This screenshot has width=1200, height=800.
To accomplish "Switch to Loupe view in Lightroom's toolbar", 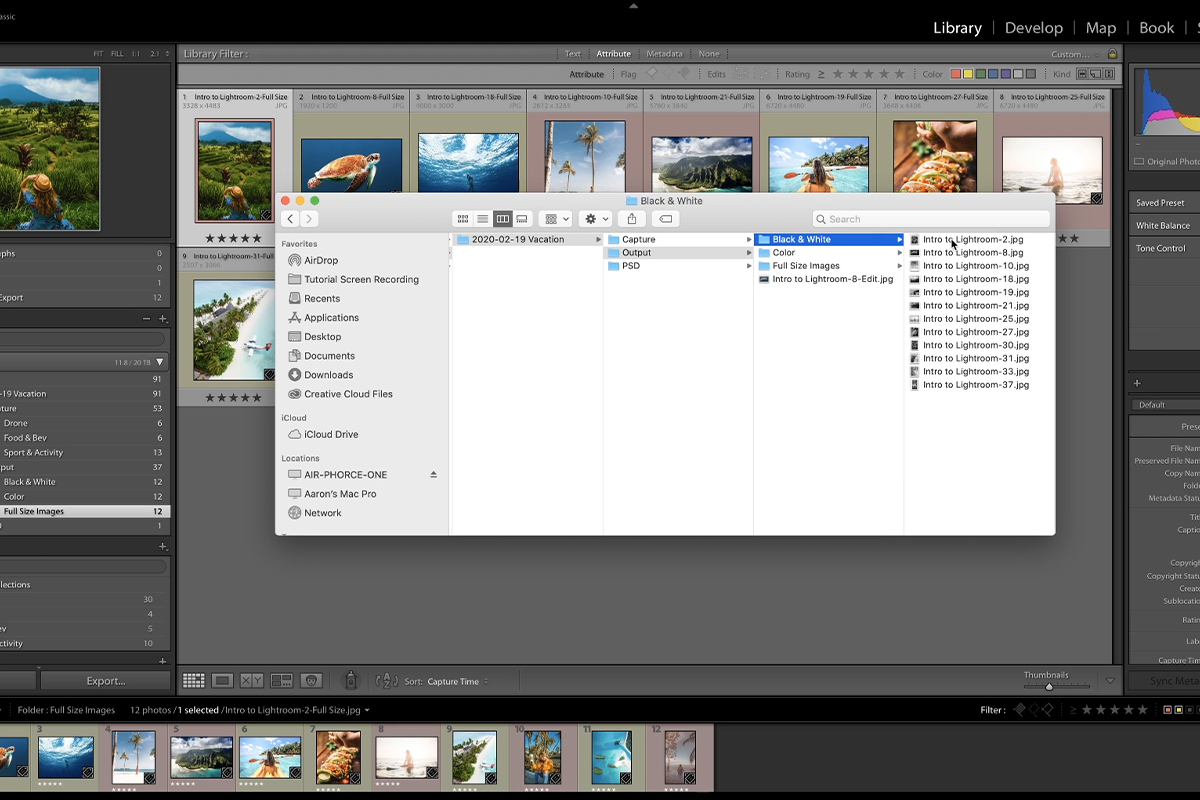I will tap(221, 680).
